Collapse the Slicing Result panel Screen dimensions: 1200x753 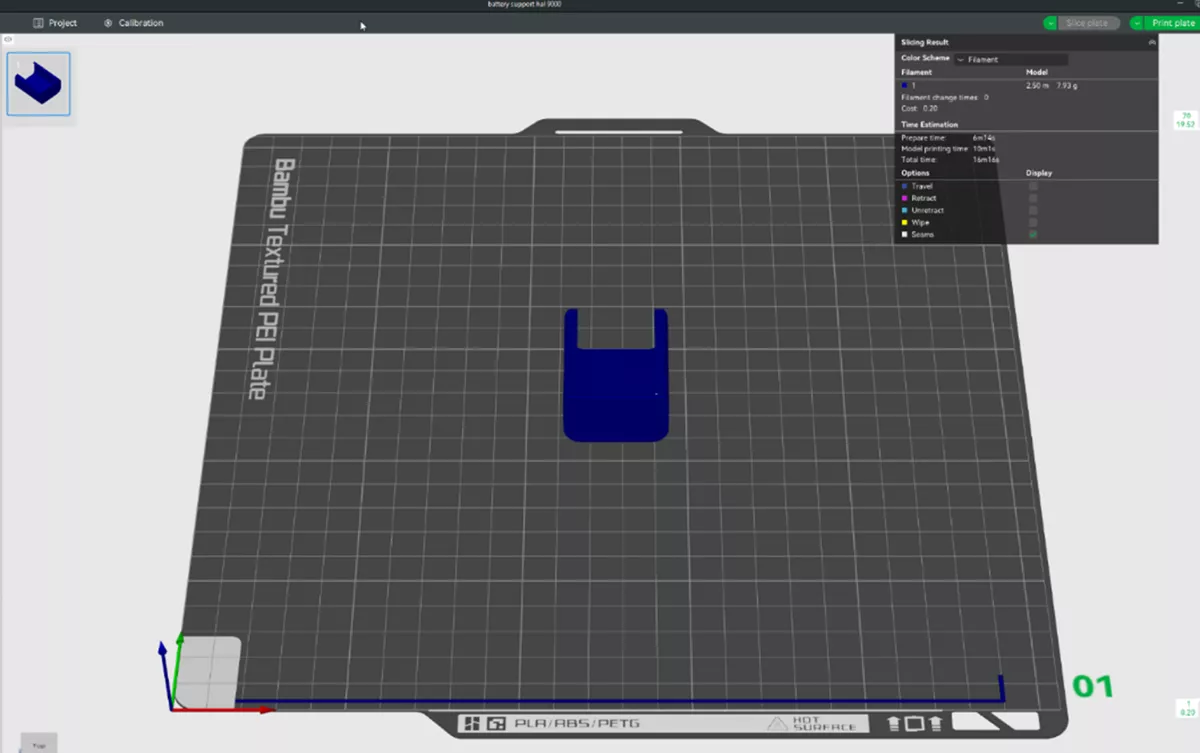point(1152,42)
